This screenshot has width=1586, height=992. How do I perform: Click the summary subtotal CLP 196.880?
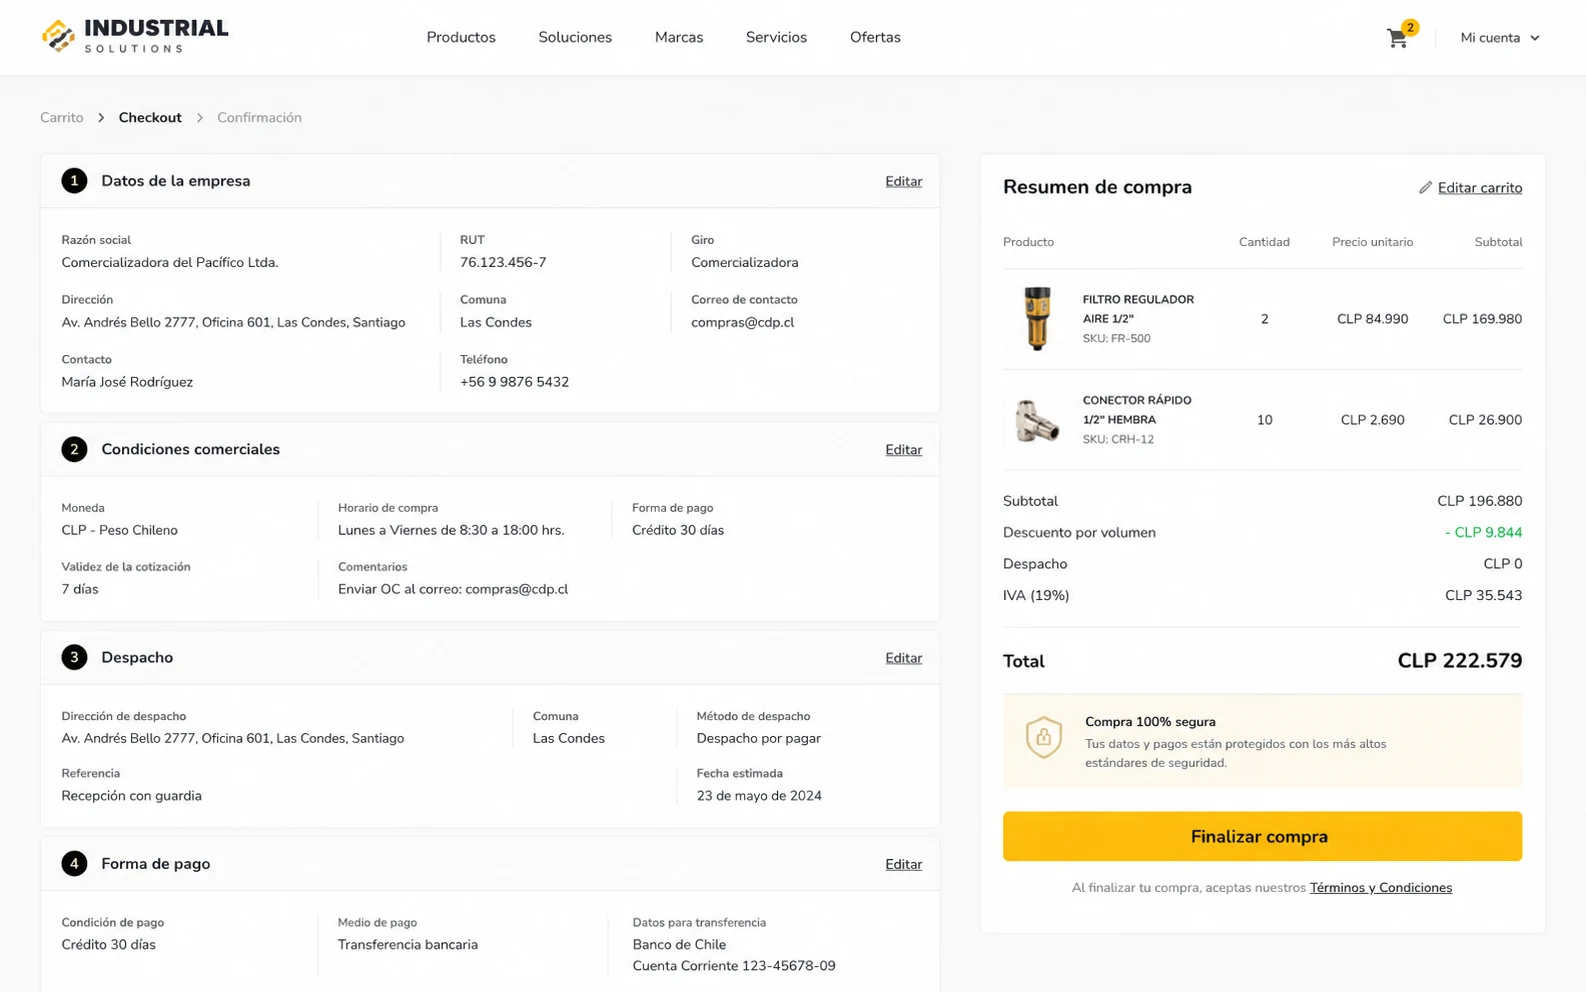point(1479,501)
